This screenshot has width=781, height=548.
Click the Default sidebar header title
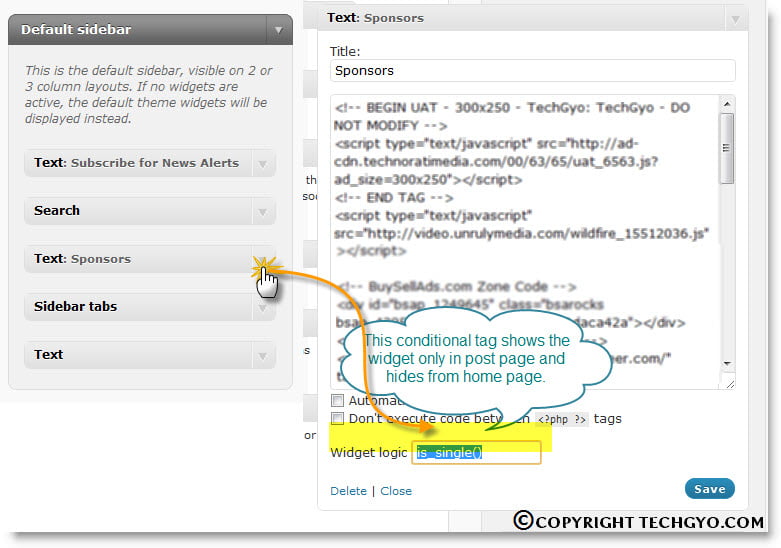76,29
